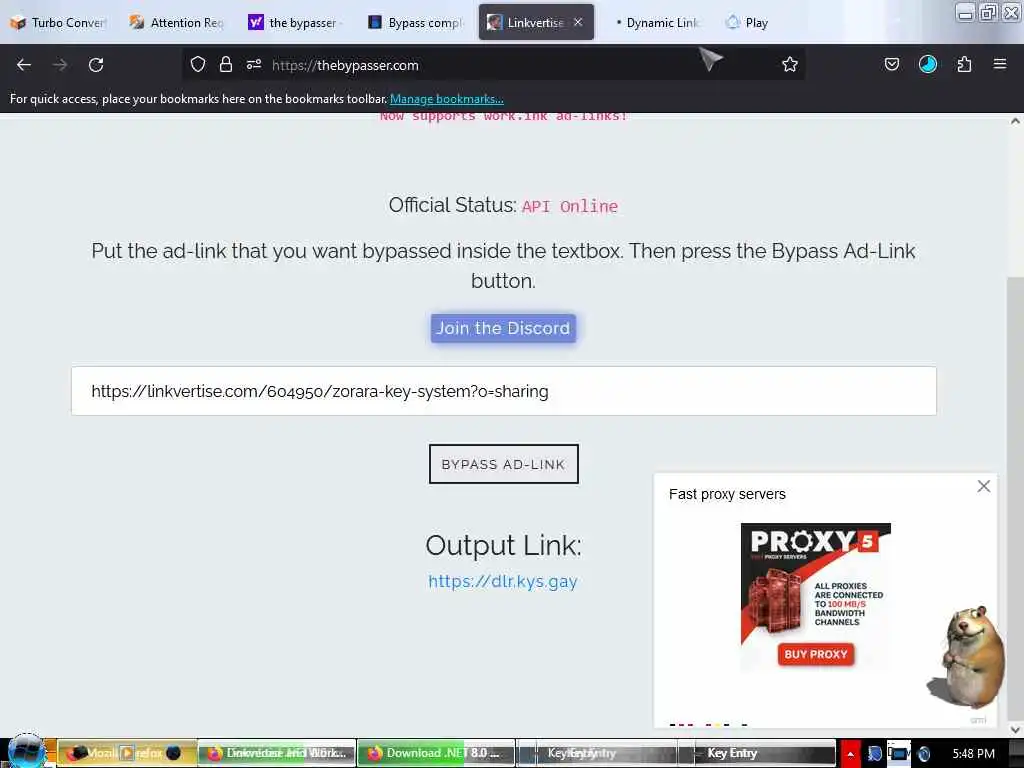This screenshot has height=768, width=1024.
Task: Reload the current page
Action: point(96,65)
